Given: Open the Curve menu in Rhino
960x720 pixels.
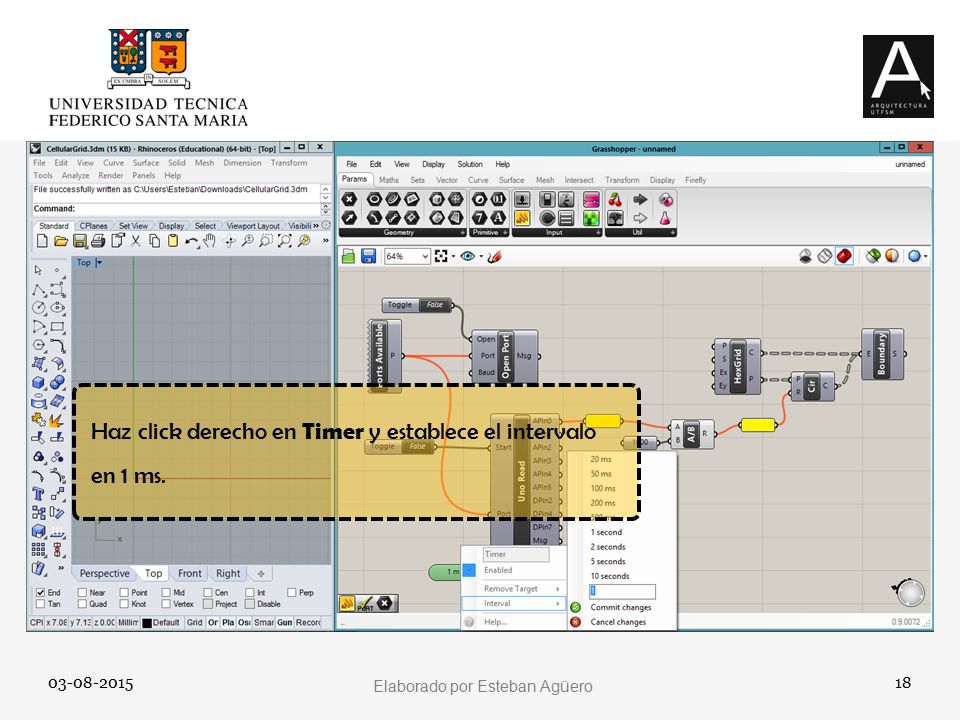Looking at the screenshot, I should (x=113, y=163).
